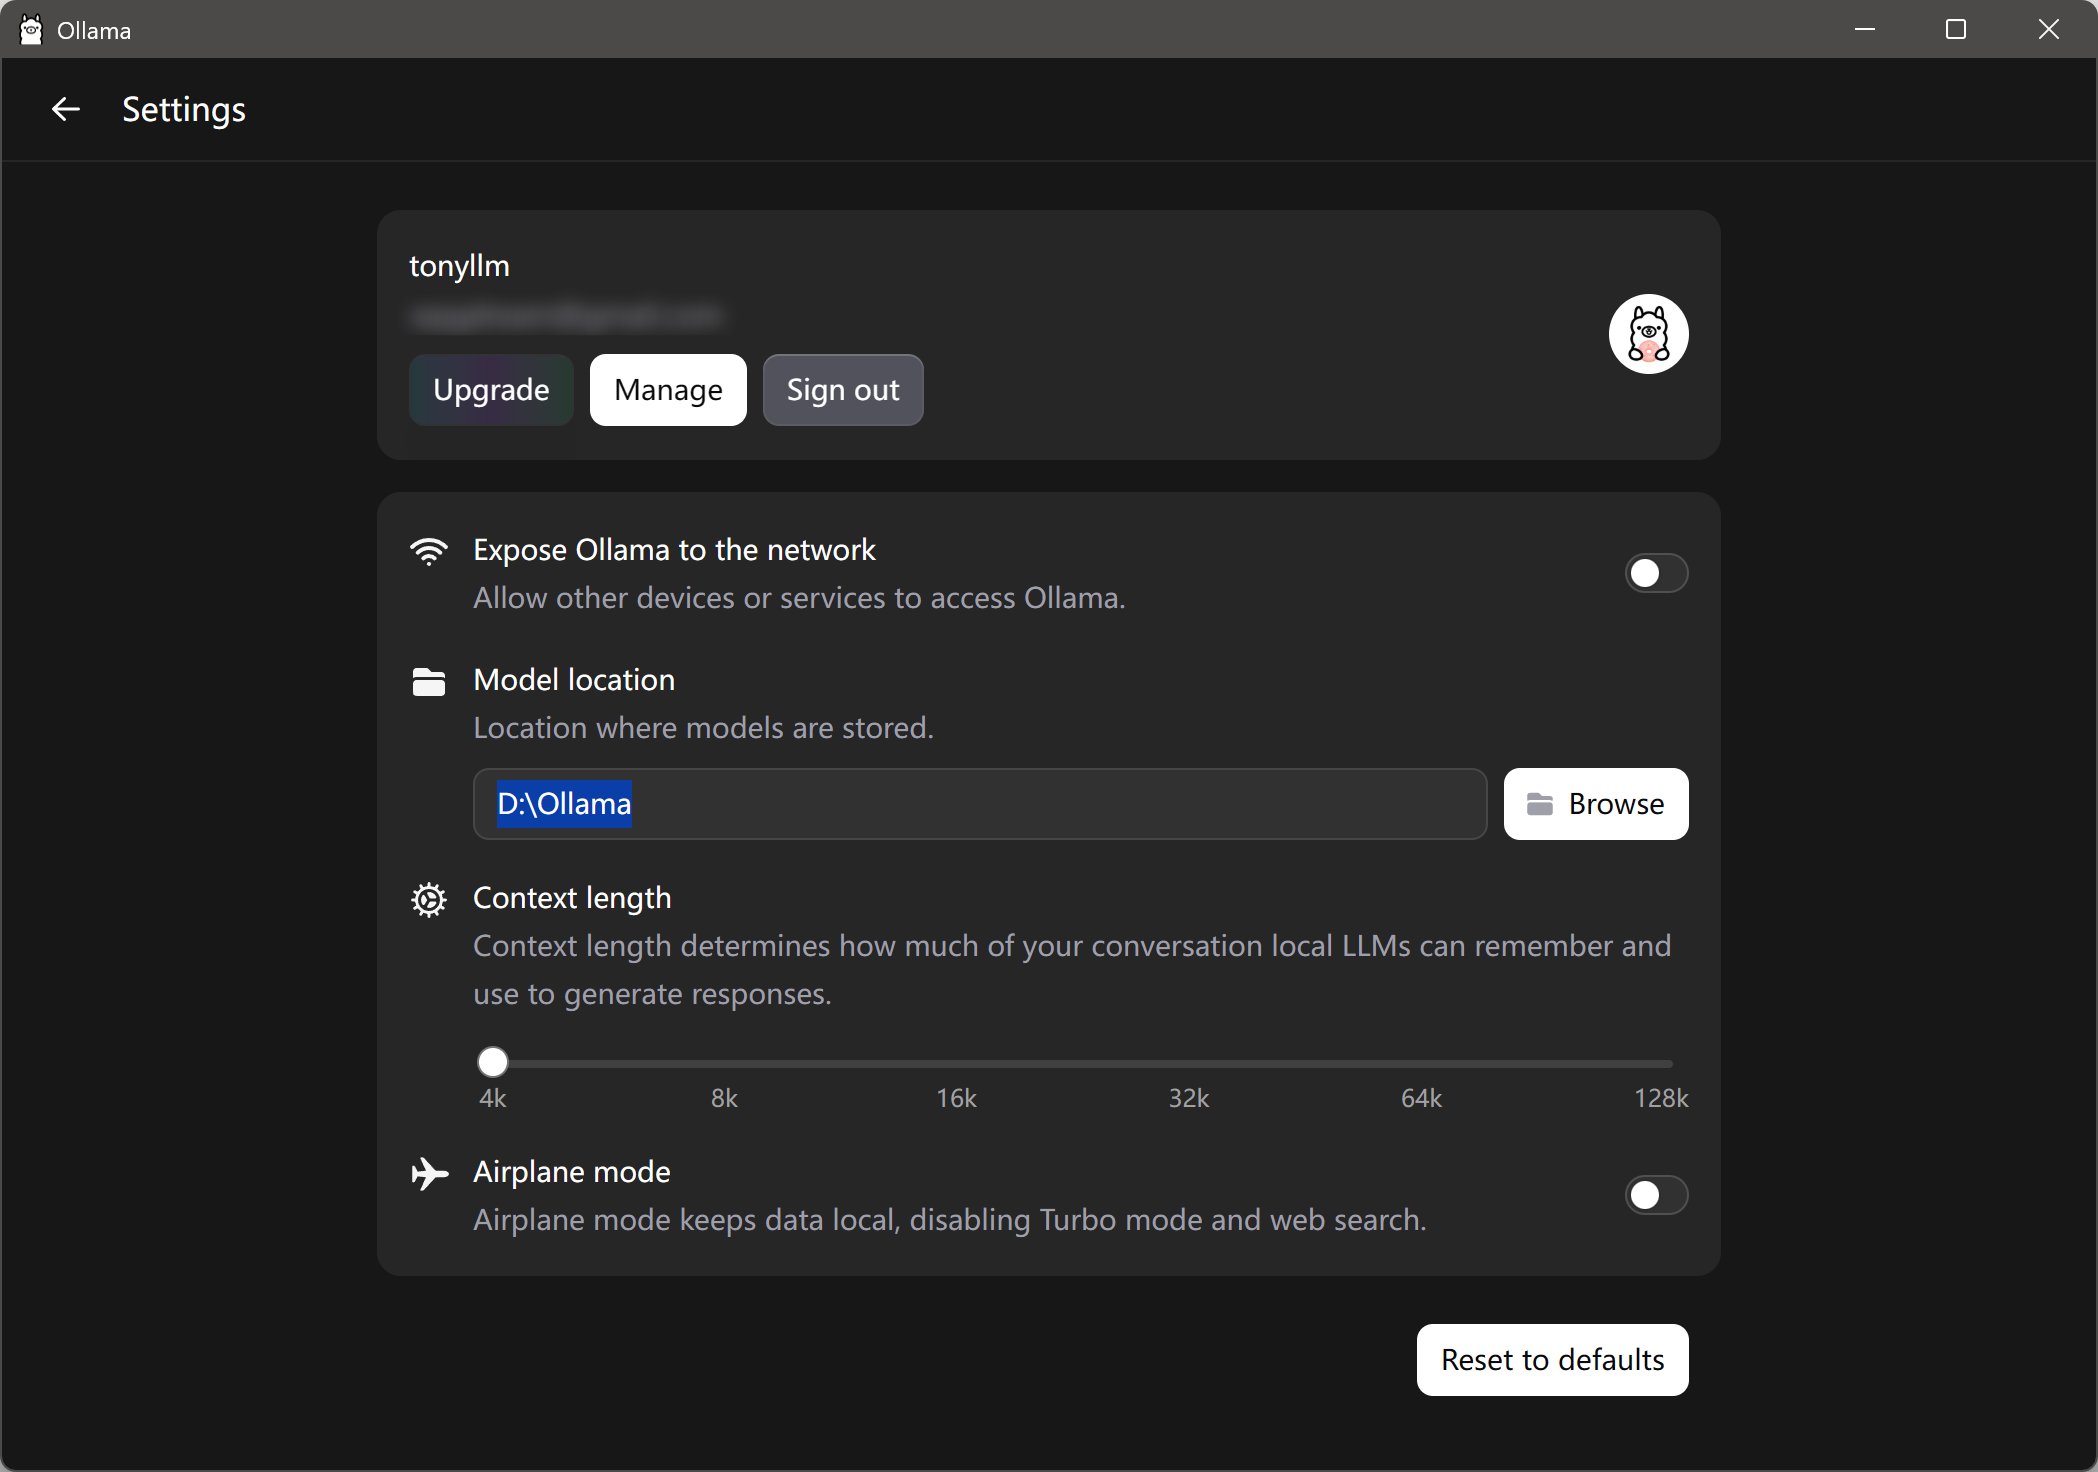Click the 16k context label
The width and height of the screenshot is (2098, 1472).
(x=956, y=1098)
